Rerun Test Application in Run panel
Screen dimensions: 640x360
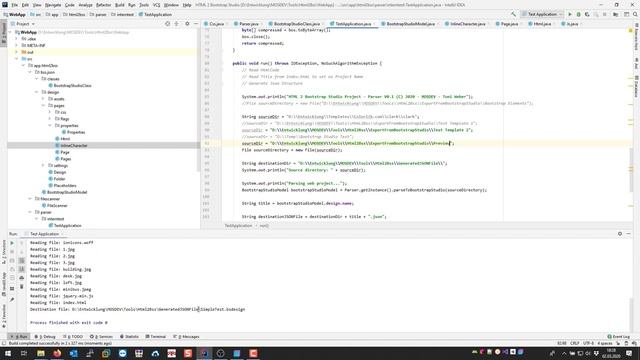(x=12, y=243)
